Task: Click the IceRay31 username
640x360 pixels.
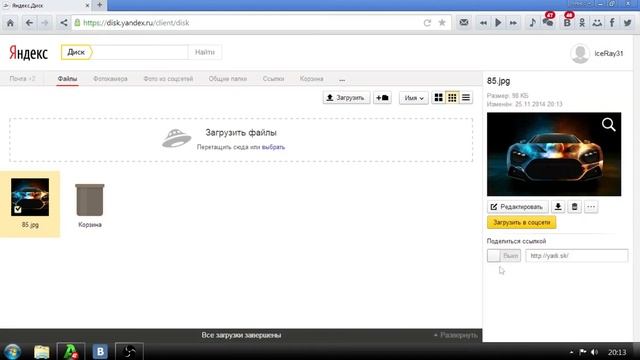Action: pyautogui.click(x=609, y=53)
